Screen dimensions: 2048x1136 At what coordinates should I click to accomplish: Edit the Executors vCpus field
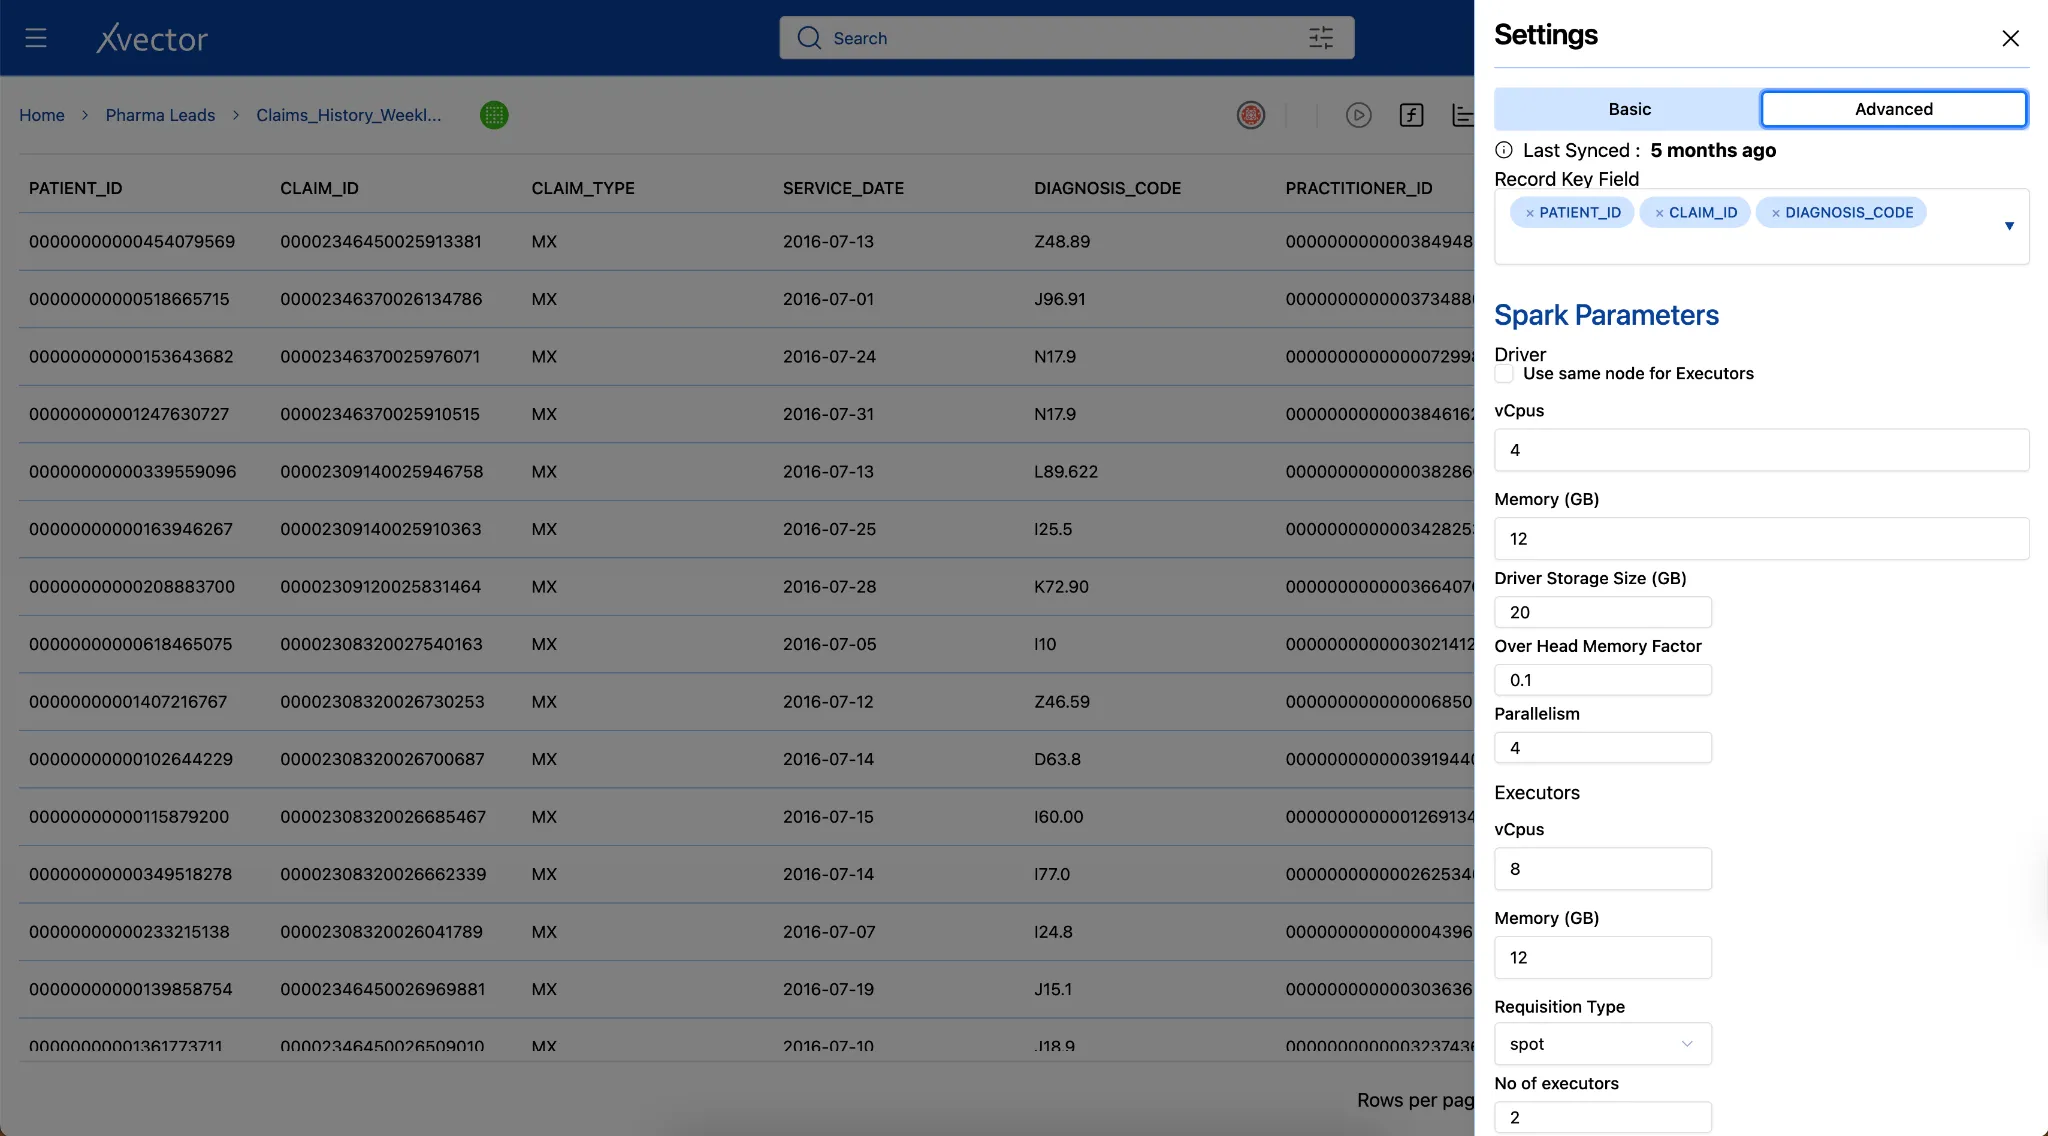point(1603,869)
